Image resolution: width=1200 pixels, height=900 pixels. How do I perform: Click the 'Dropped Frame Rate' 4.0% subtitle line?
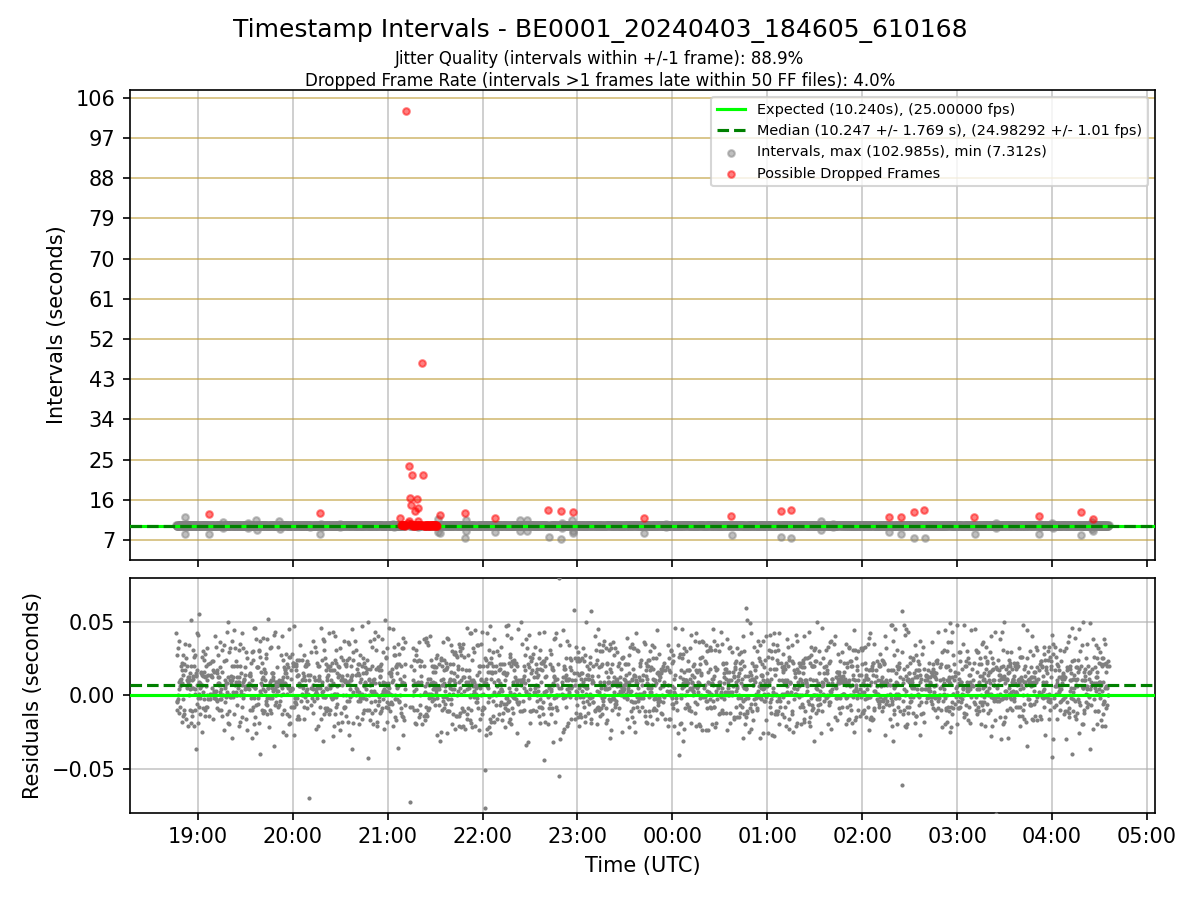[600, 79]
